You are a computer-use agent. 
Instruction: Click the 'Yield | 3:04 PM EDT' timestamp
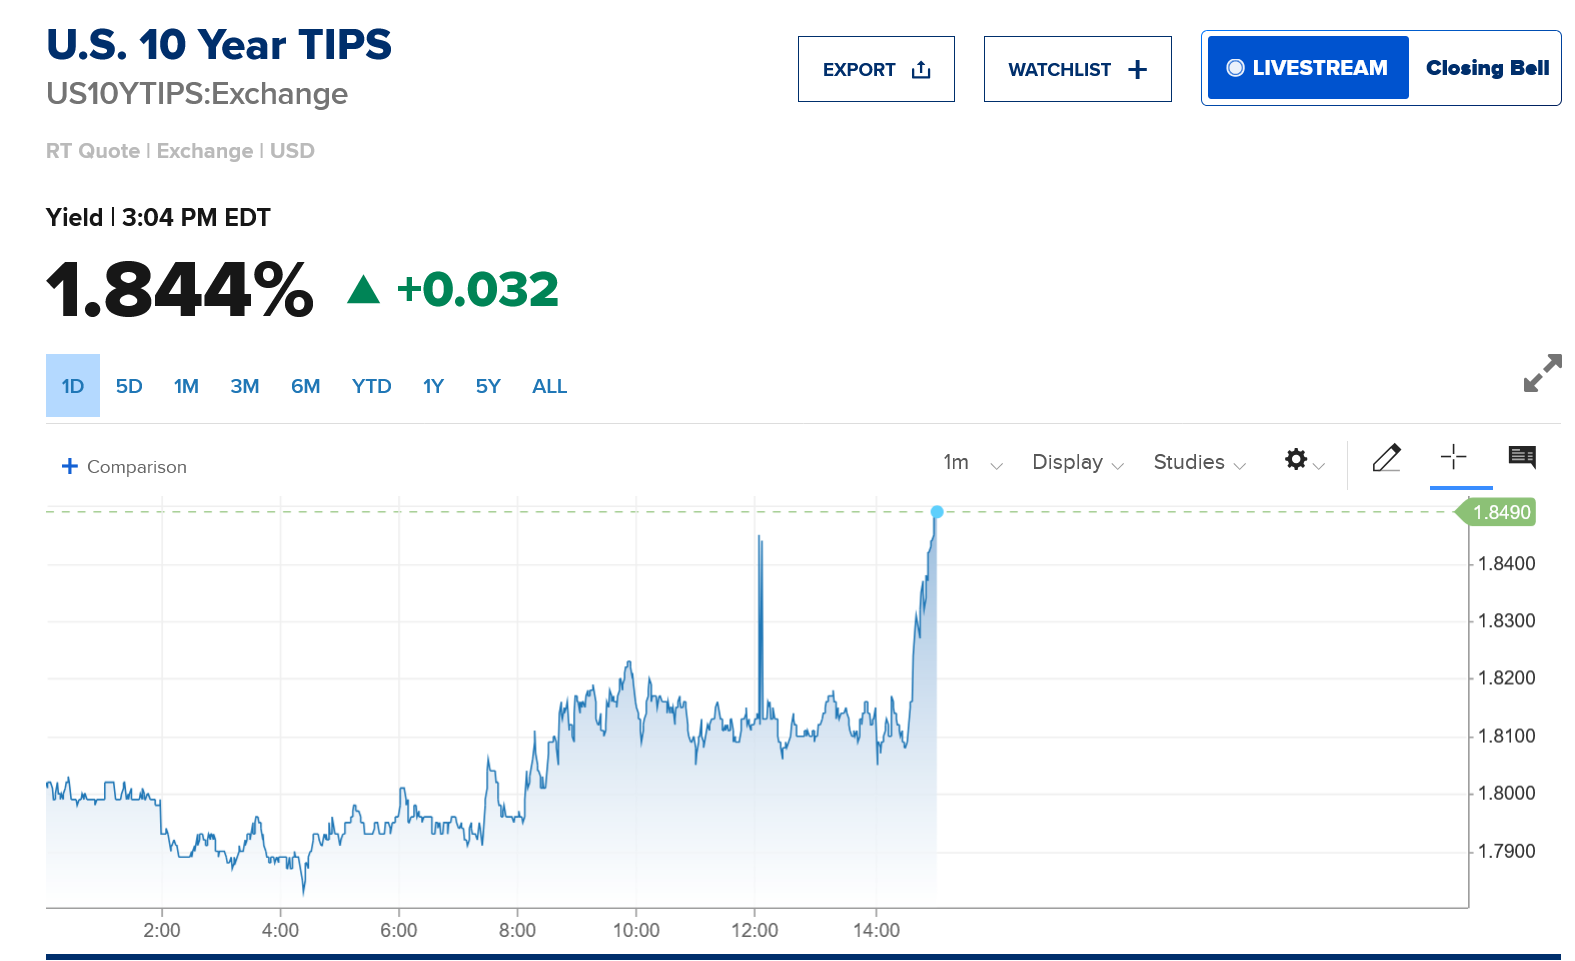pyautogui.click(x=158, y=218)
